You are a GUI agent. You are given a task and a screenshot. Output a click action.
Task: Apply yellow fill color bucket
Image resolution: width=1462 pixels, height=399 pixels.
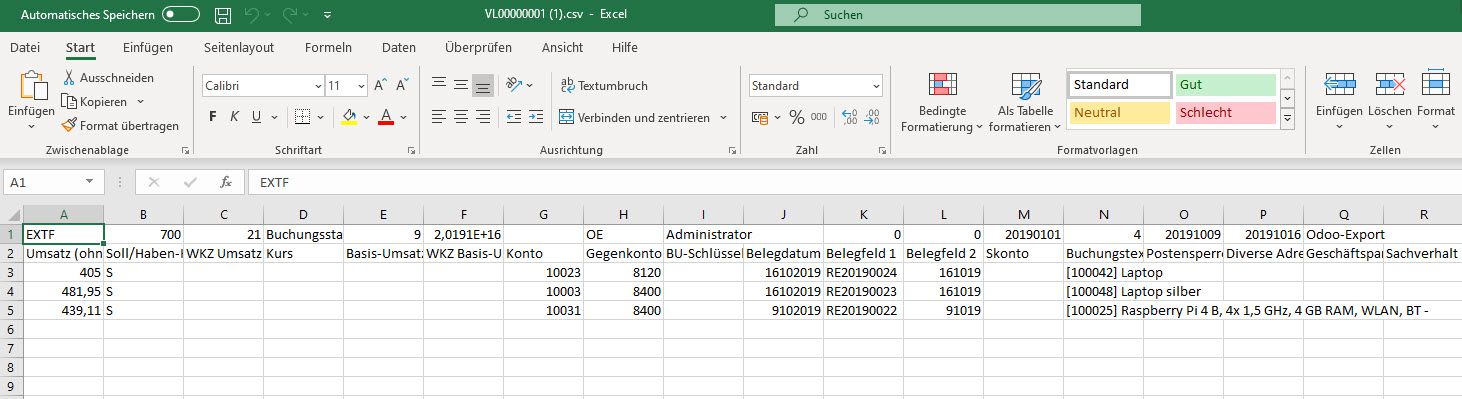[349, 117]
